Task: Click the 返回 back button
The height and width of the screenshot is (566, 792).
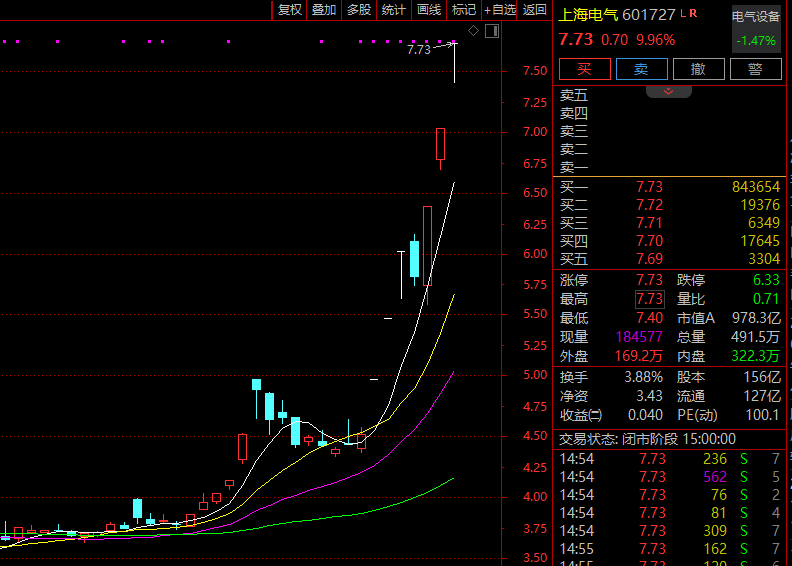Action: coord(535,10)
